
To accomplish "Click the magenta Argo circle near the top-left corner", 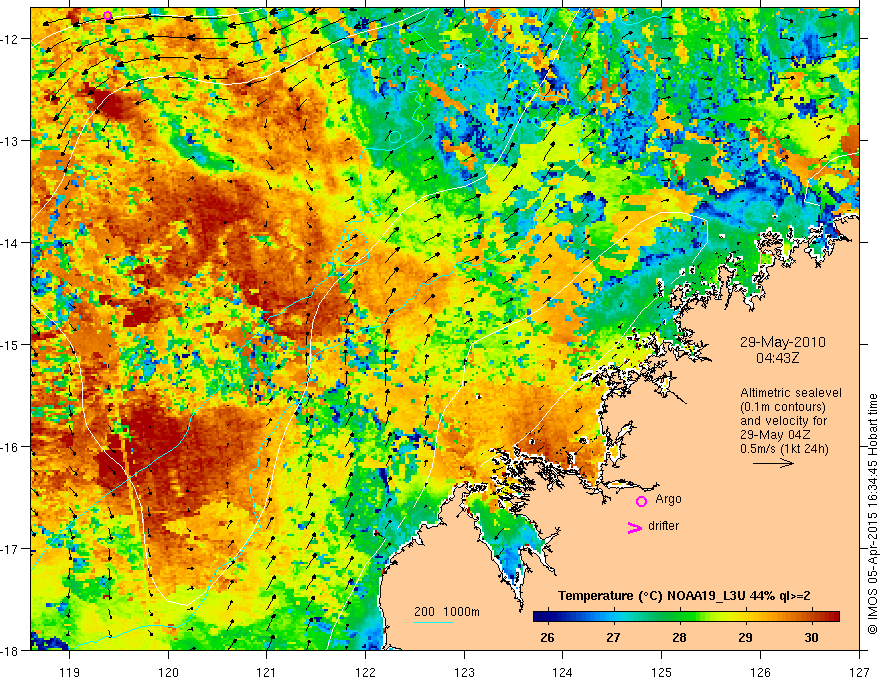I will 108,16.
